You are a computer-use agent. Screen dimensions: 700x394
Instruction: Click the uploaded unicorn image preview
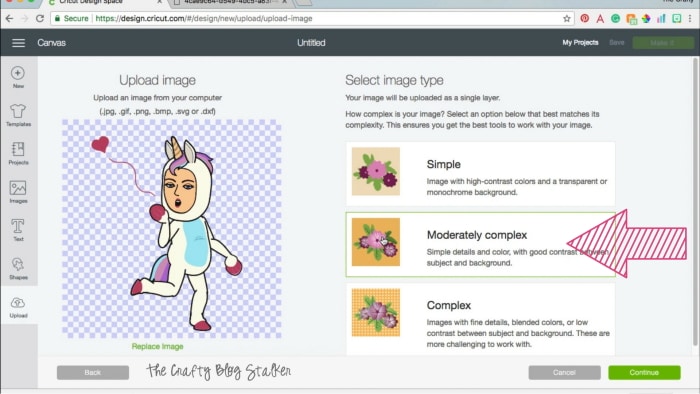click(x=172, y=228)
